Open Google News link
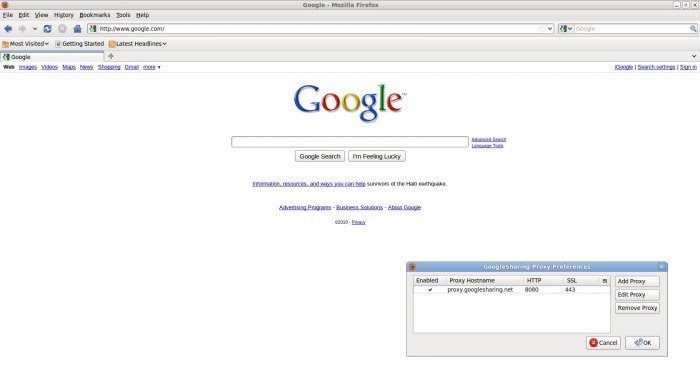This screenshot has width=700, height=389. coord(86,67)
